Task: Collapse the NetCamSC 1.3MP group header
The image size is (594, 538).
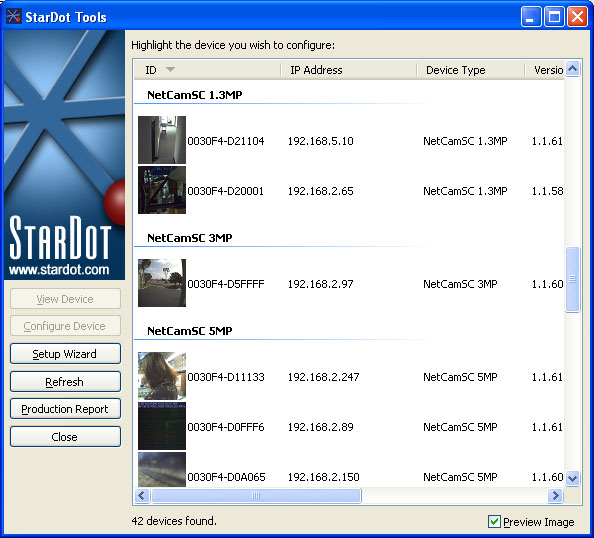Action: [194, 95]
